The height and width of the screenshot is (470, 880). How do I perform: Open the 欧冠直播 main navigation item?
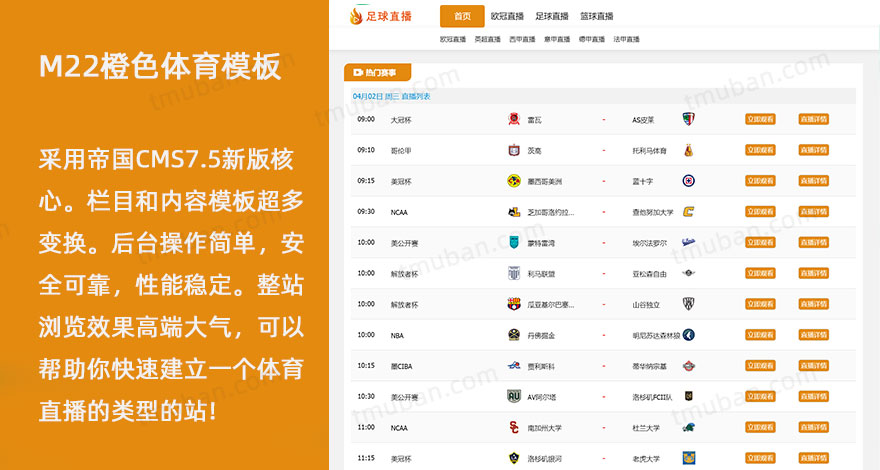coord(507,16)
